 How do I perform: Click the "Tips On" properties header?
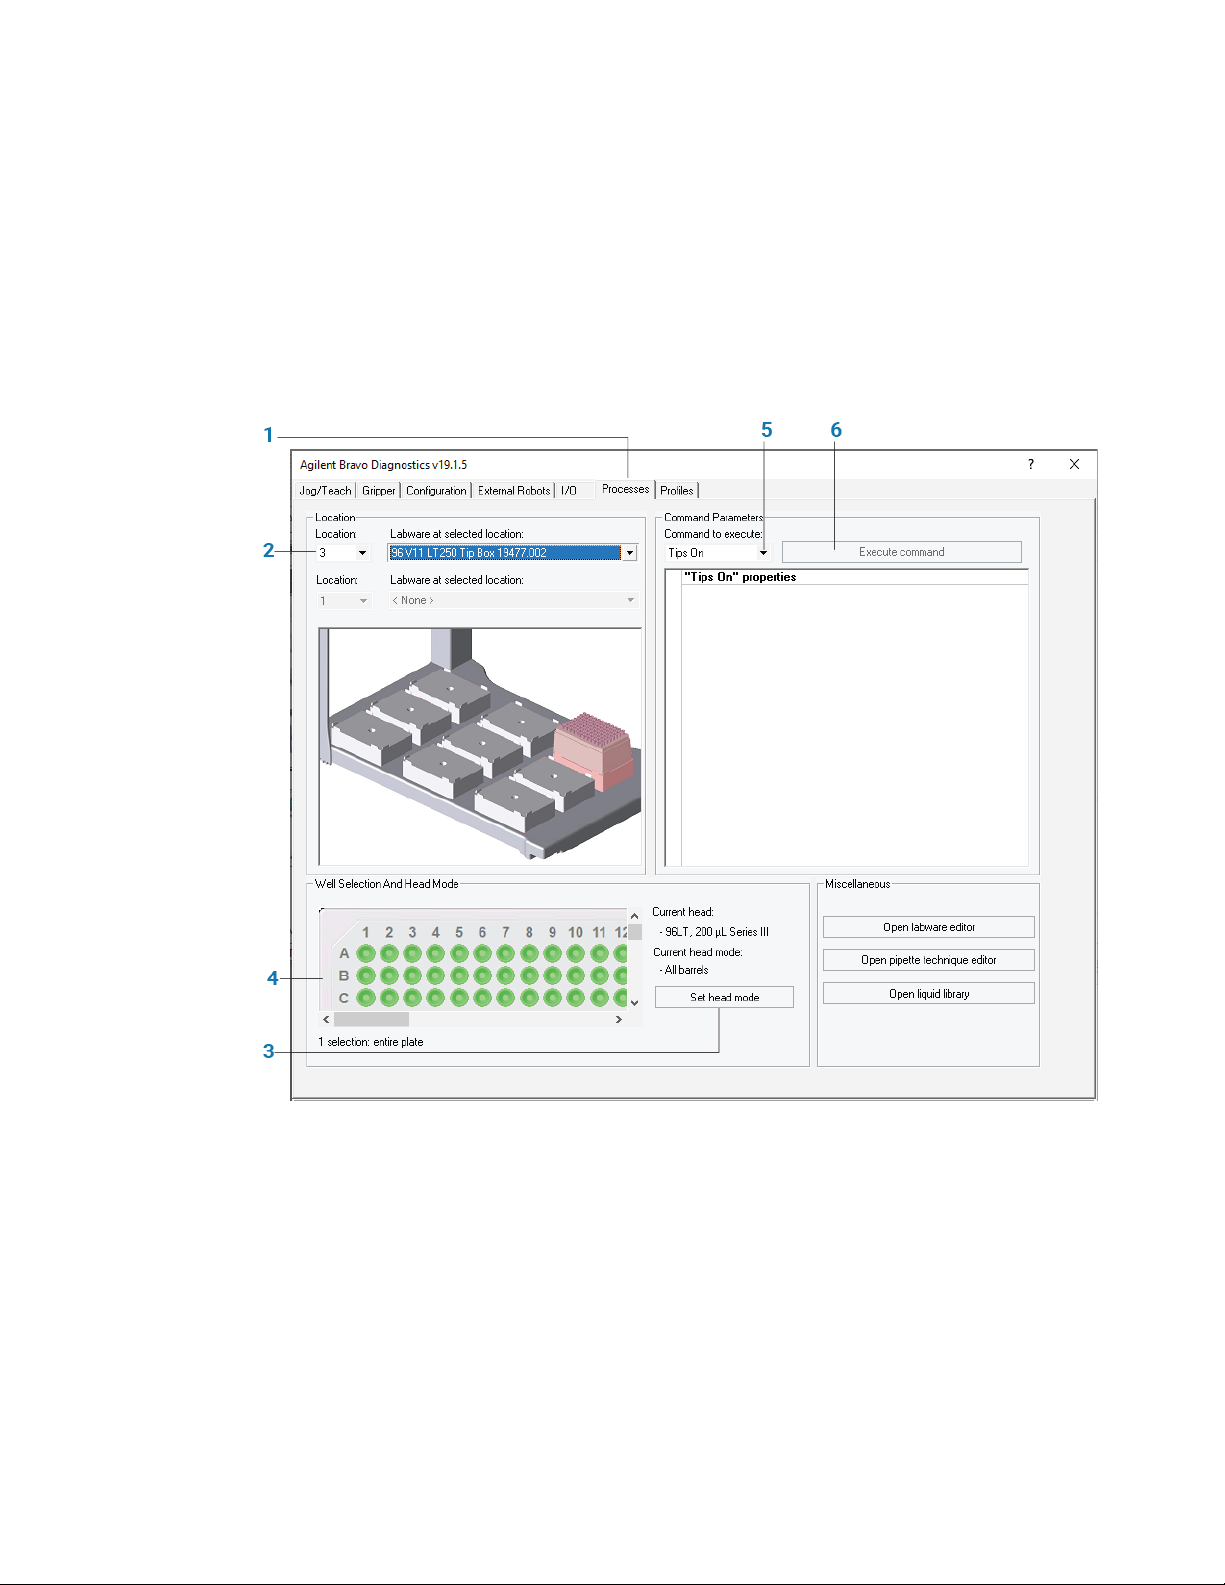pyautogui.click(x=740, y=577)
